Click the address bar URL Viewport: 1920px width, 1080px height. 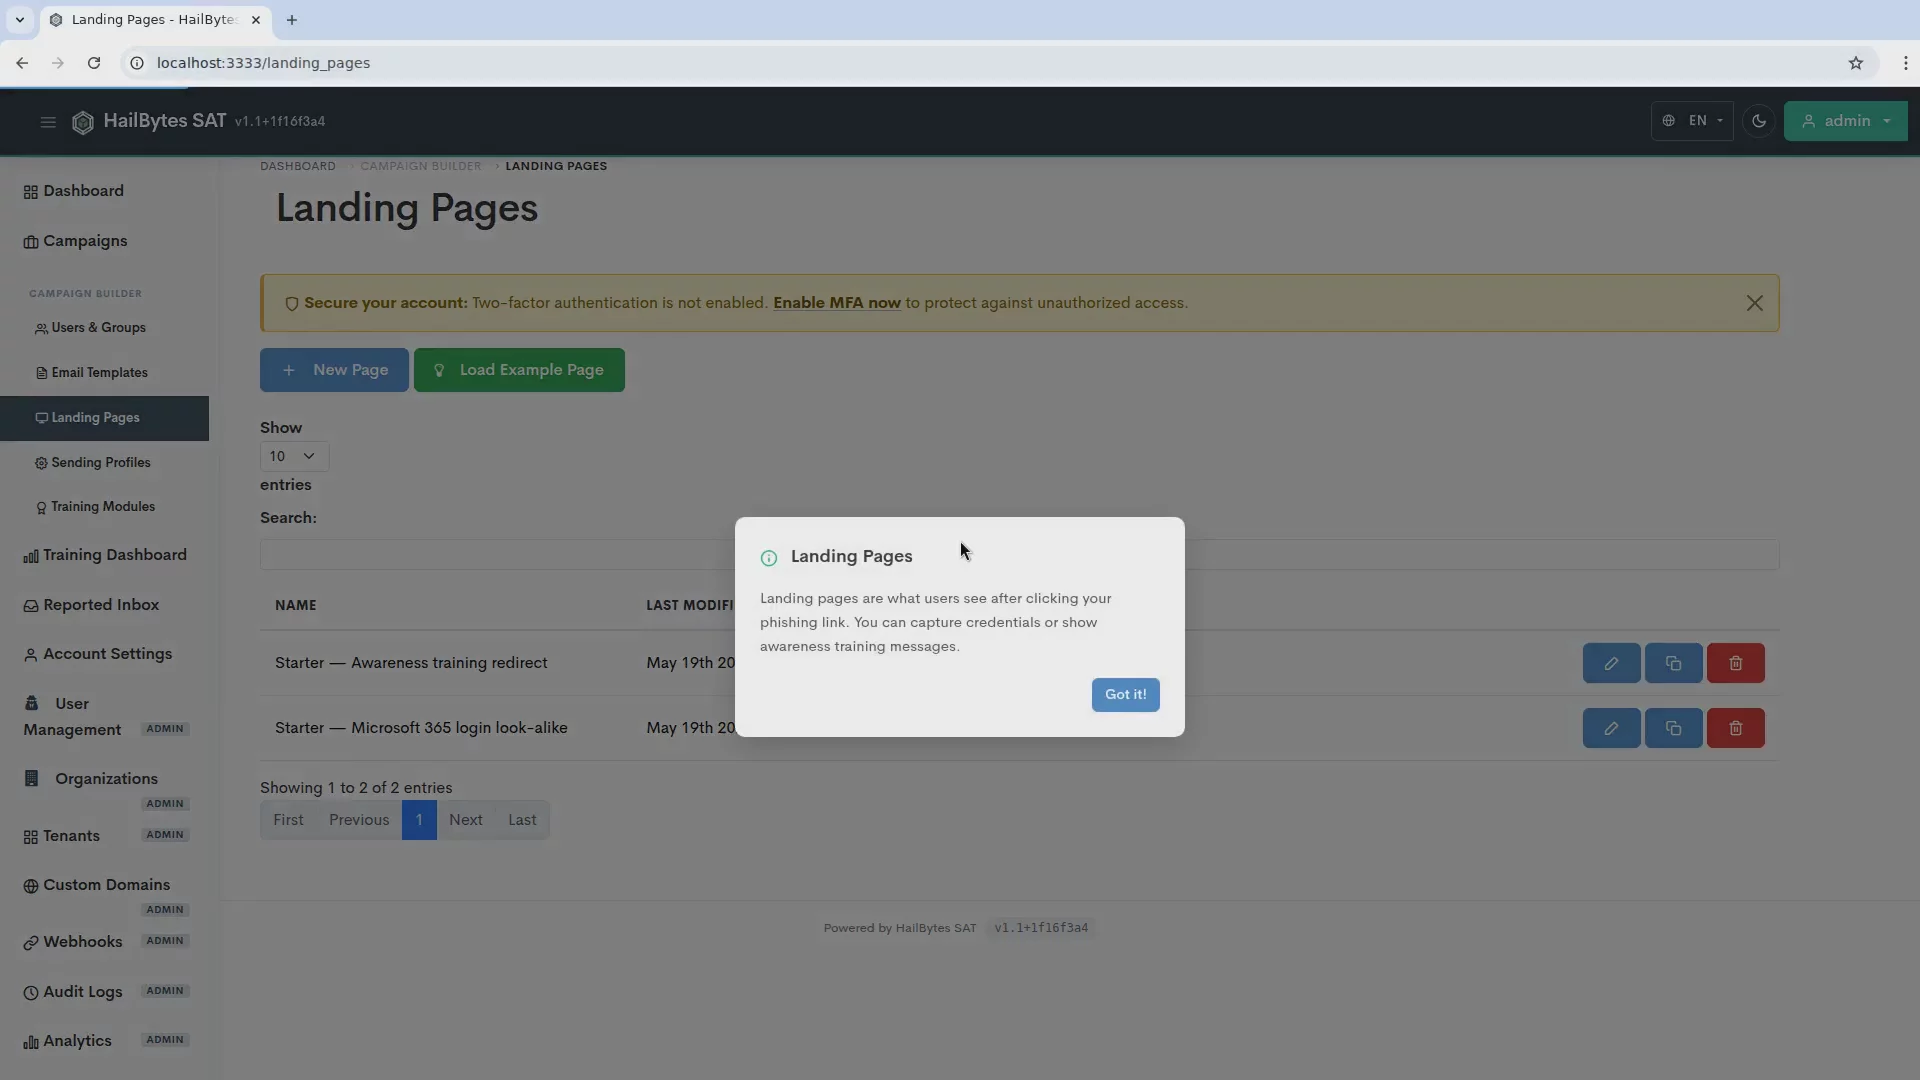[263, 63]
